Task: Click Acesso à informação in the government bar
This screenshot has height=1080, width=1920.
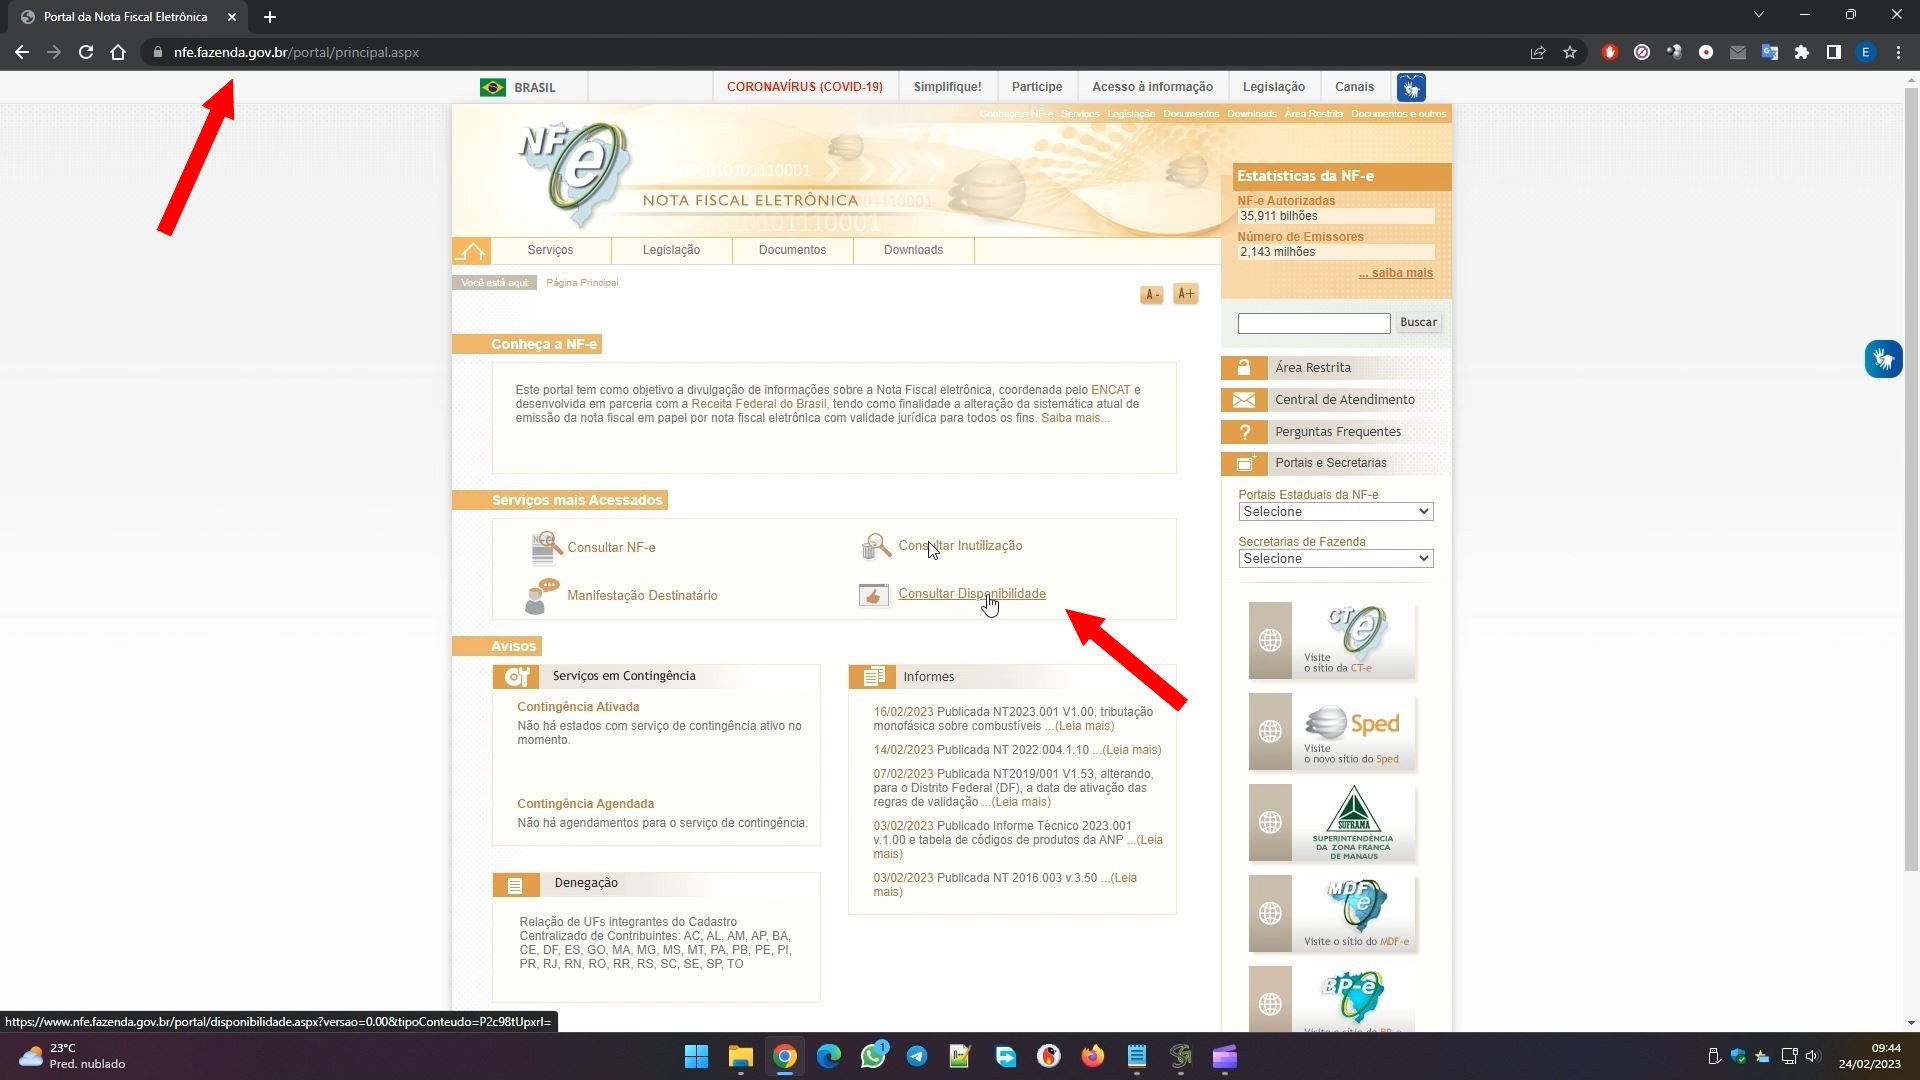Action: tap(1153, 87)
